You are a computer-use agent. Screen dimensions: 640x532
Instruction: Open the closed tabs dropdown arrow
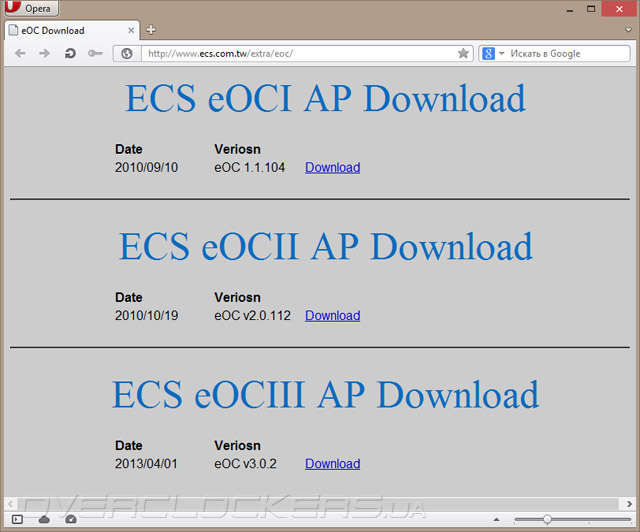[x=629, y=30]
